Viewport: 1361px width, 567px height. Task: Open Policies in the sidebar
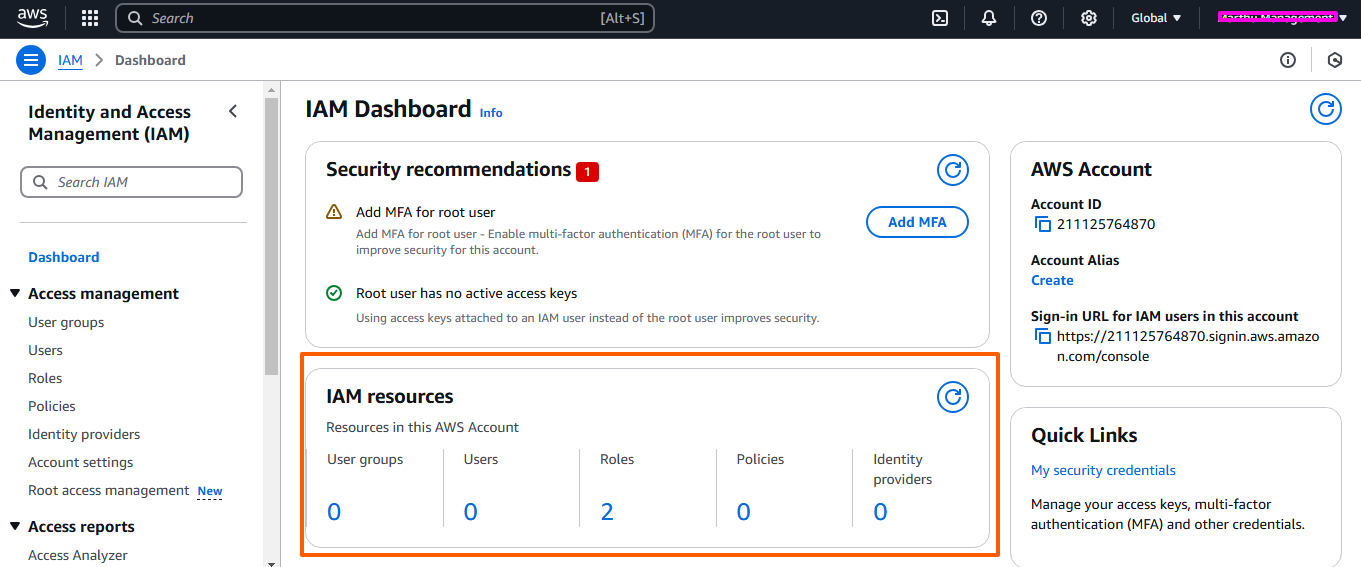52,406
